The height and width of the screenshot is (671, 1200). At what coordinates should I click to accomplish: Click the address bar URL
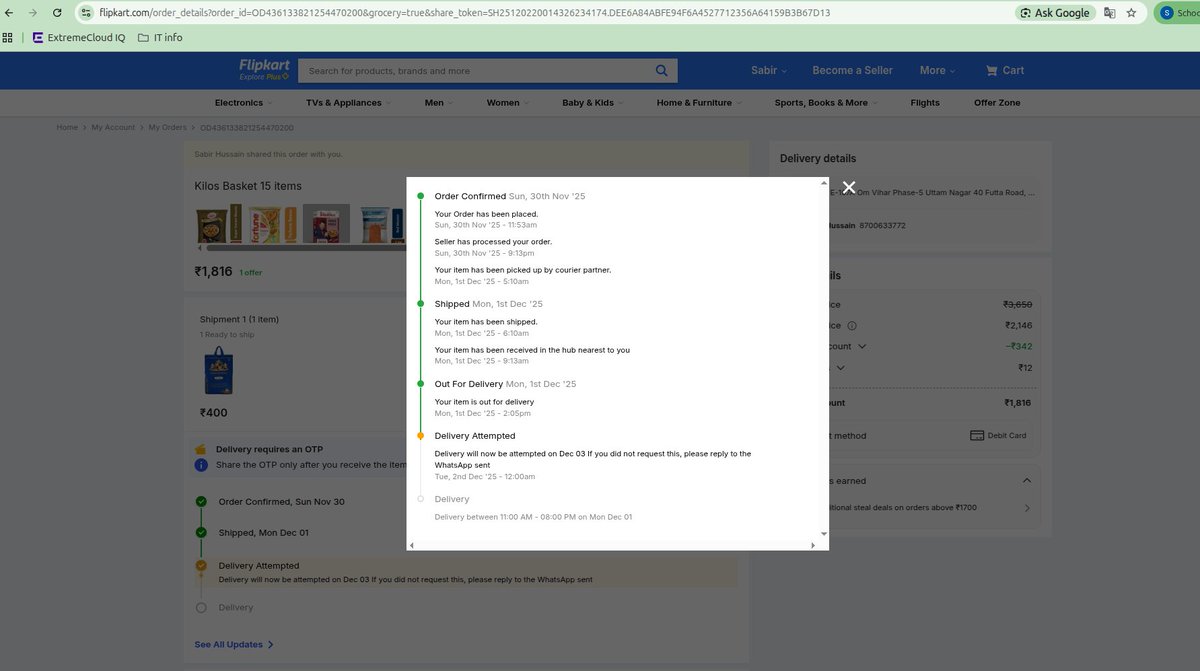point(465,13)
